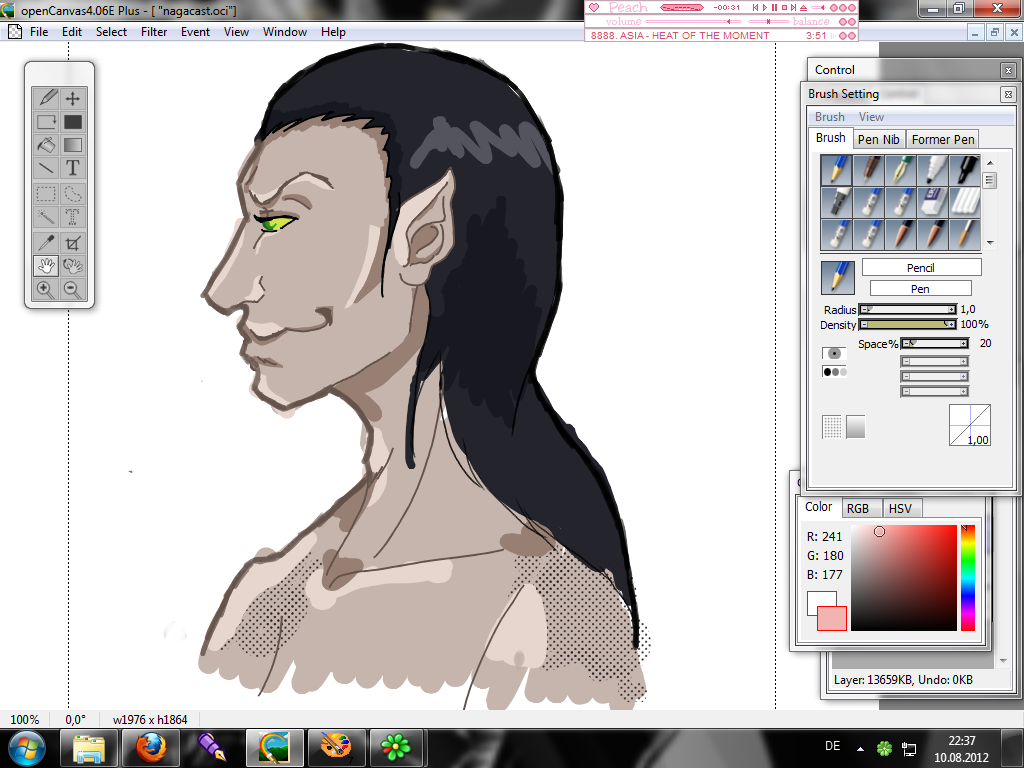Choose the white marker brush preset
This screenshot has width=1024, height=768.
933,170
